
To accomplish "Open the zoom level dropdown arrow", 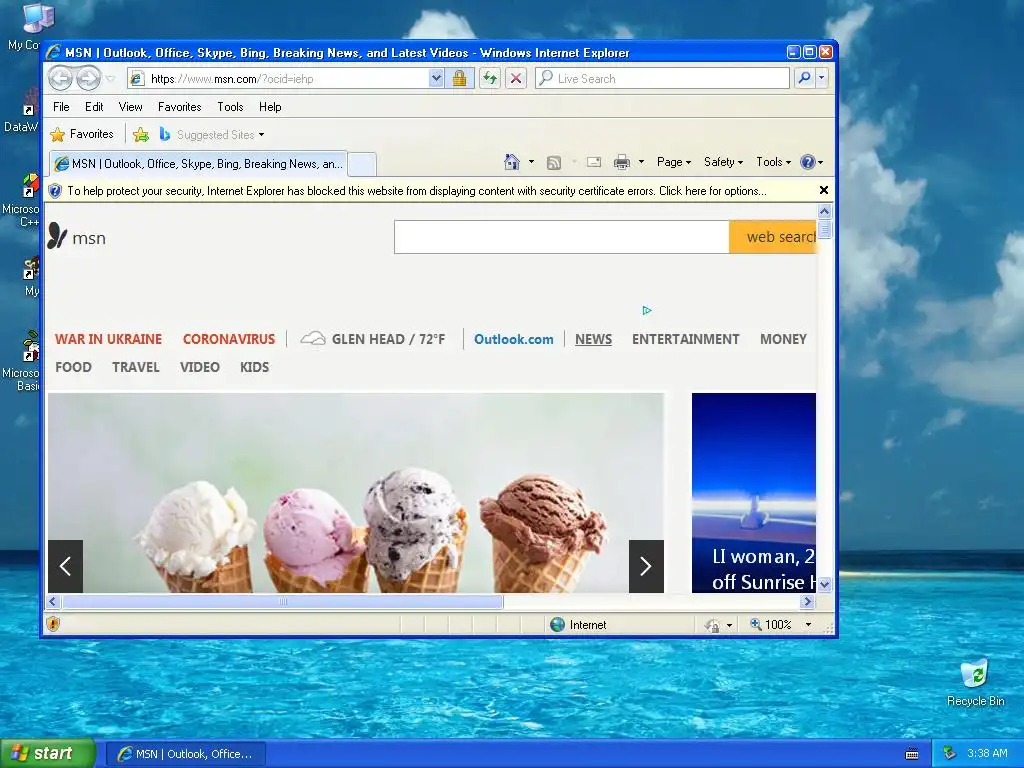I will tap(808, 625).
